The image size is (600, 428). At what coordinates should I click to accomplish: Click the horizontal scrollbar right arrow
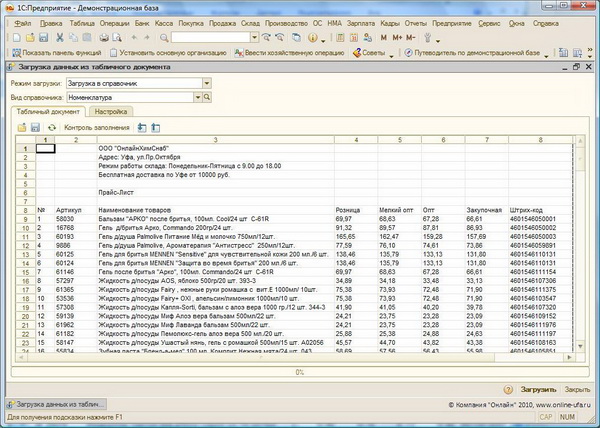tap(569, 357)
